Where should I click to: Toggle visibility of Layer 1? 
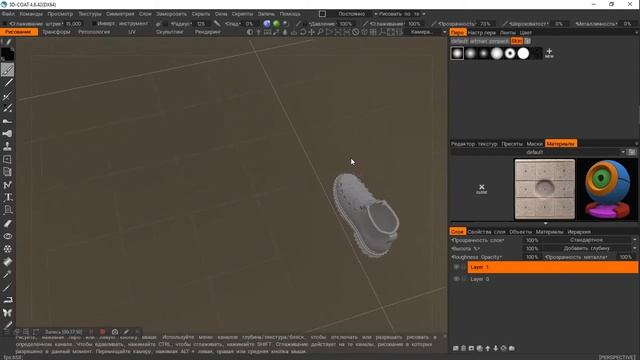pos(456,267)
